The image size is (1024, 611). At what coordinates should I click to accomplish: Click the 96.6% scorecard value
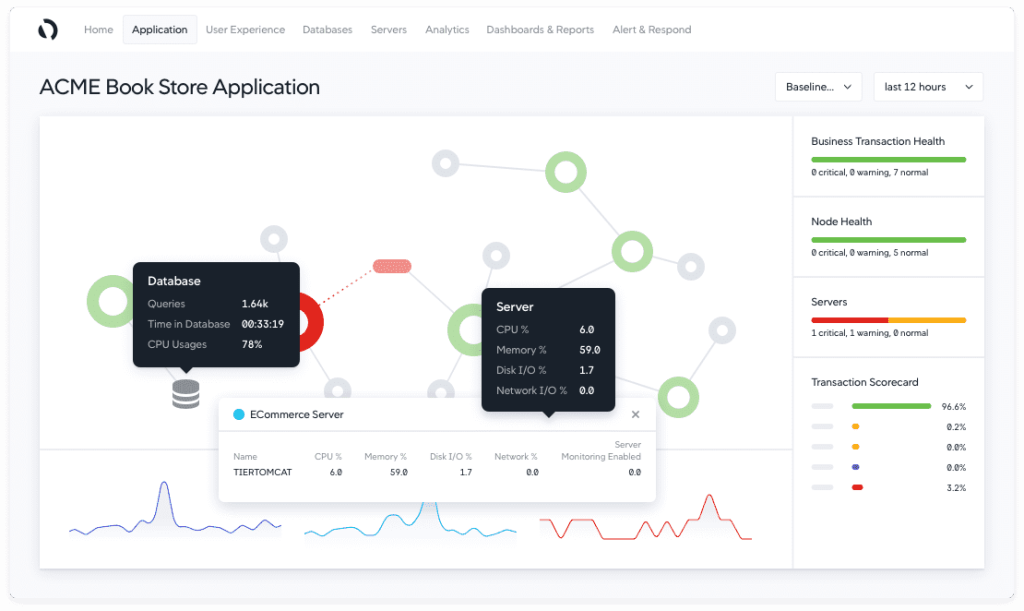coord(953,407)
